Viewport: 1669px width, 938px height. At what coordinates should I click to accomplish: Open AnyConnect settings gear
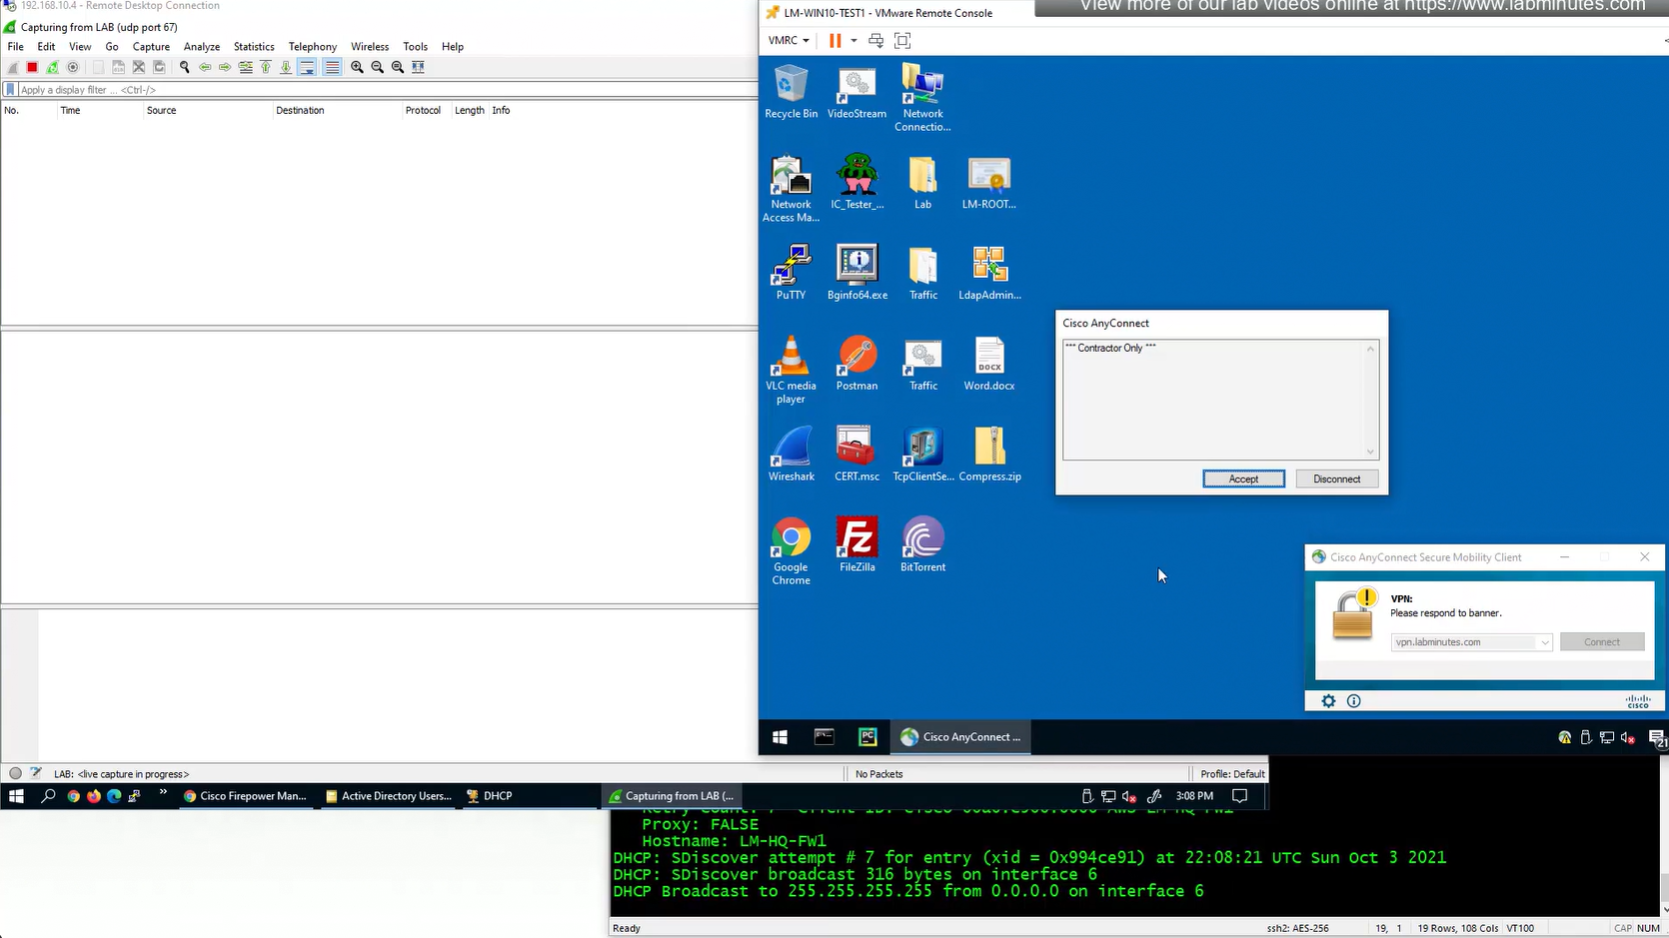tap(1328, 701)
